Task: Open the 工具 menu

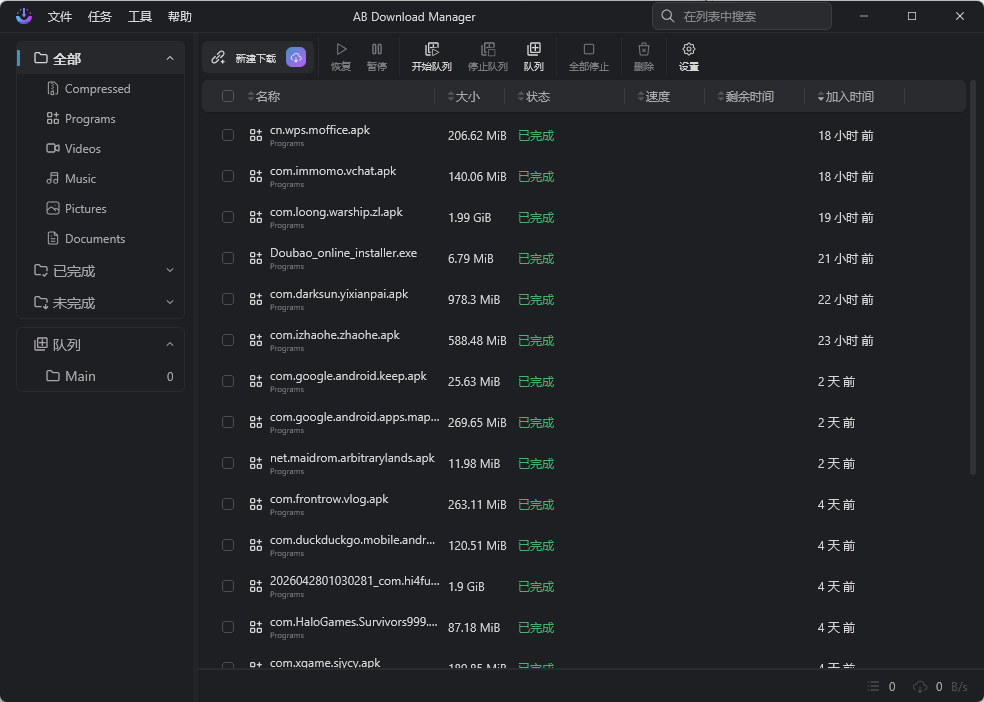Action: point(139,17)
